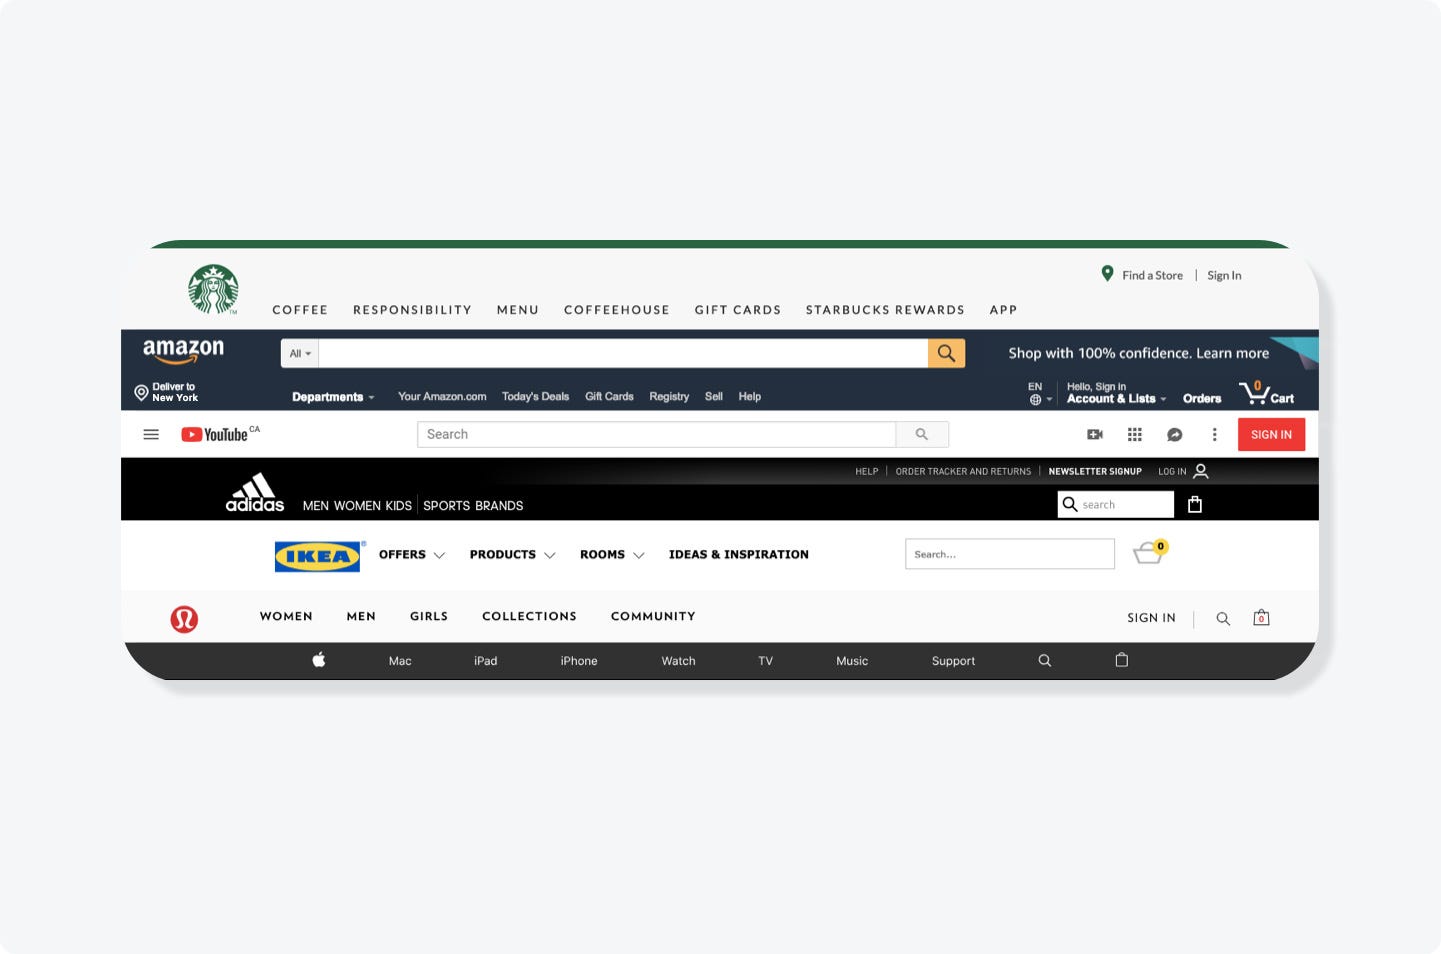Image resolution: width=1441 pixels, height=954 pixels.
Task: Click the Amazon search input field
Action: (623, 353)
